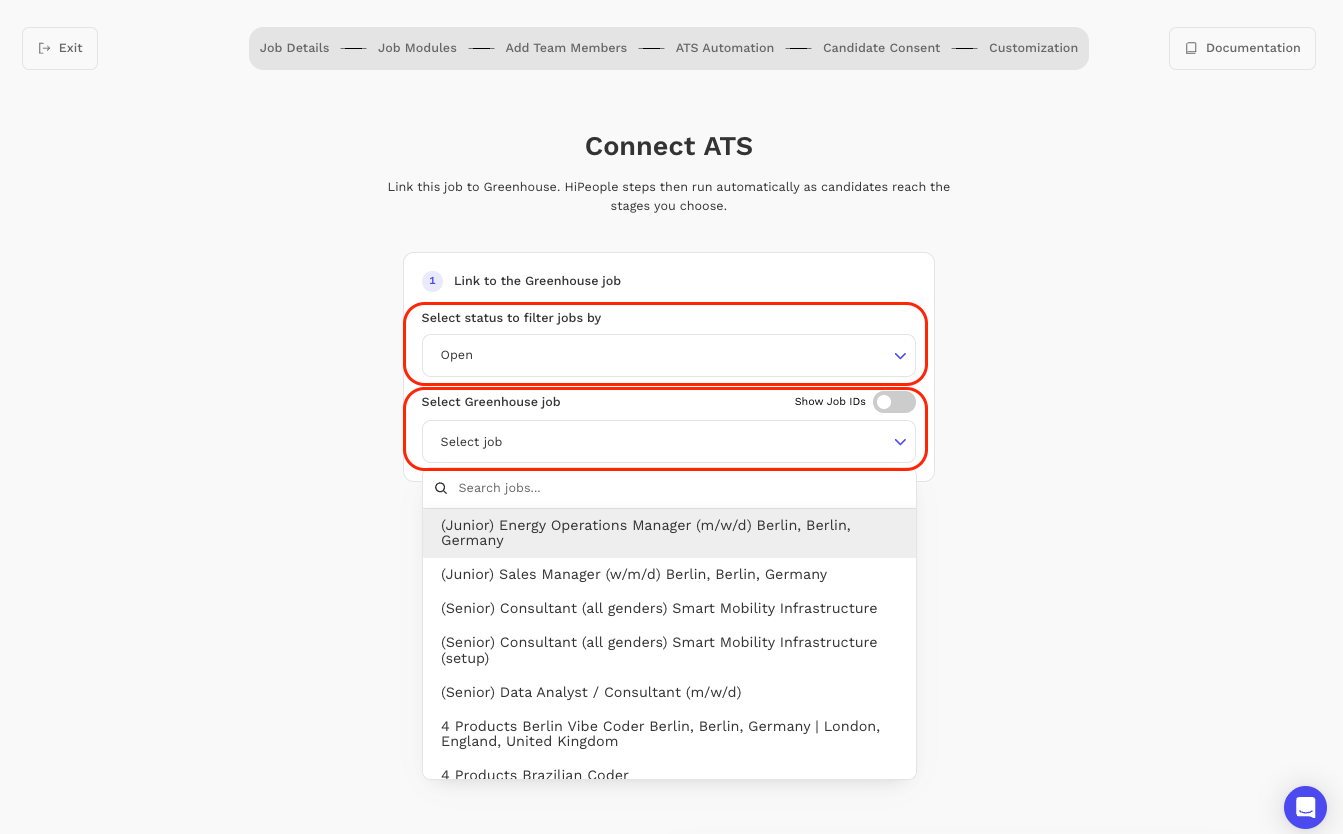Click the Exit button
This screenshot has width=1343, height=834.
pos(60,48)
